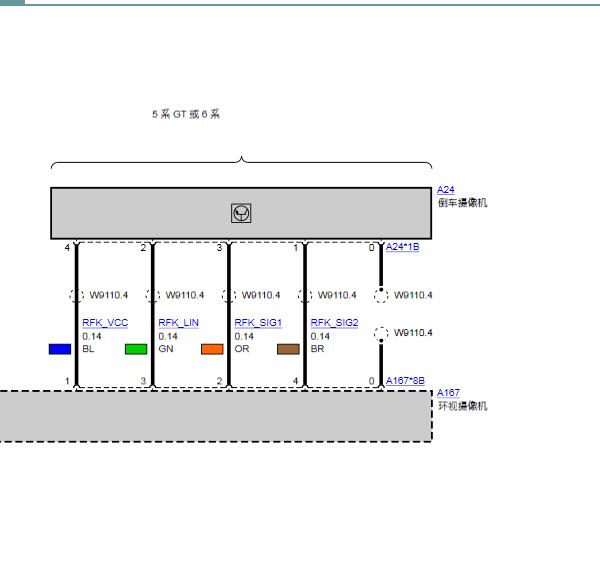This screenshot has height=563, width=600.
Task: Click the gray A24 rear camera module box
Action: [x=241, y=214]
